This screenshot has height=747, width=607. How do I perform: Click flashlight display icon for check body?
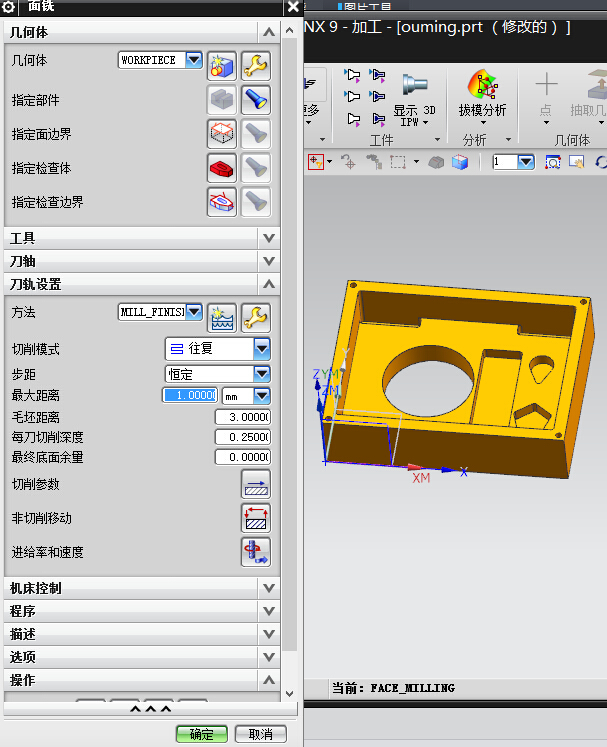tap(256, 168)
